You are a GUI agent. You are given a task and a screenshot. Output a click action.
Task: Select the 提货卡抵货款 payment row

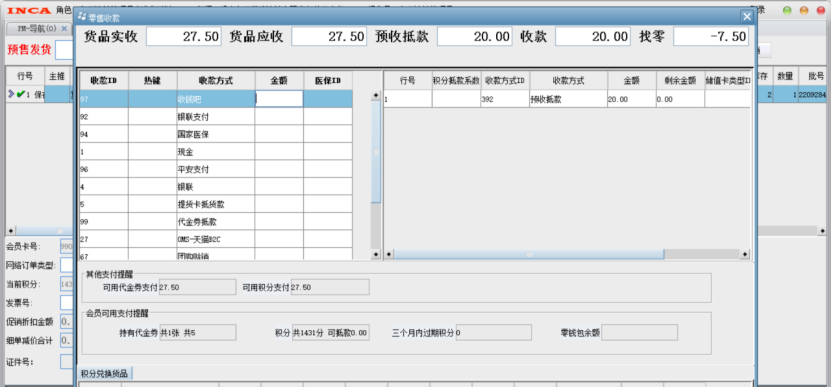pos(216,204)
